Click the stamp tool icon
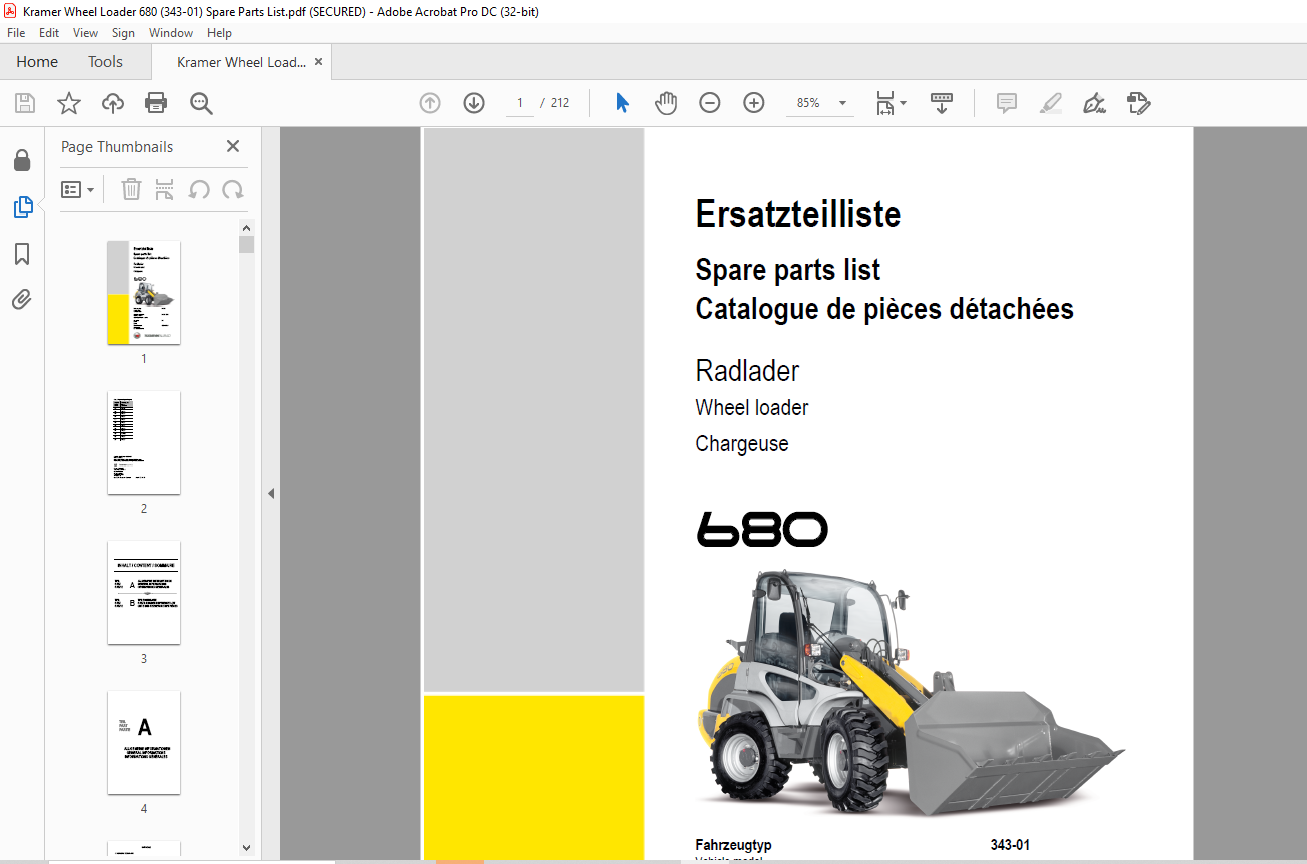The image size is (1307, 864). (1139, 103)
